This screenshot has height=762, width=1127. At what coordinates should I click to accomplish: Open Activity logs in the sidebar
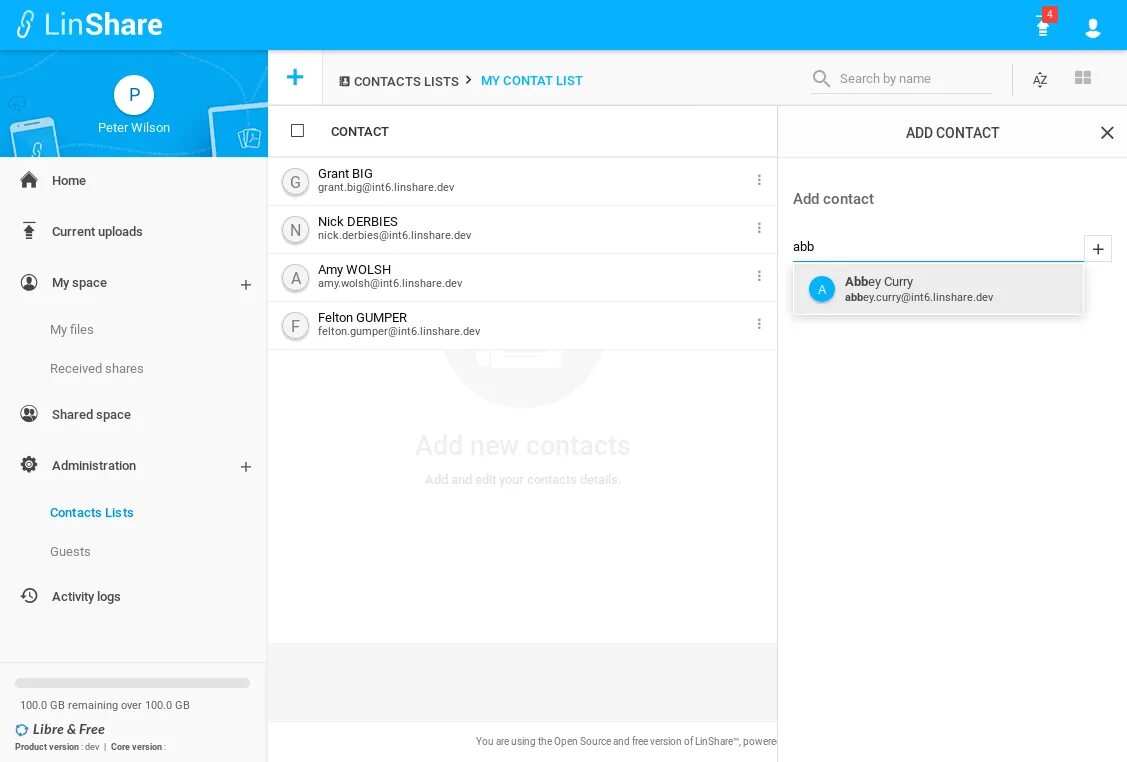pos(86,597)
